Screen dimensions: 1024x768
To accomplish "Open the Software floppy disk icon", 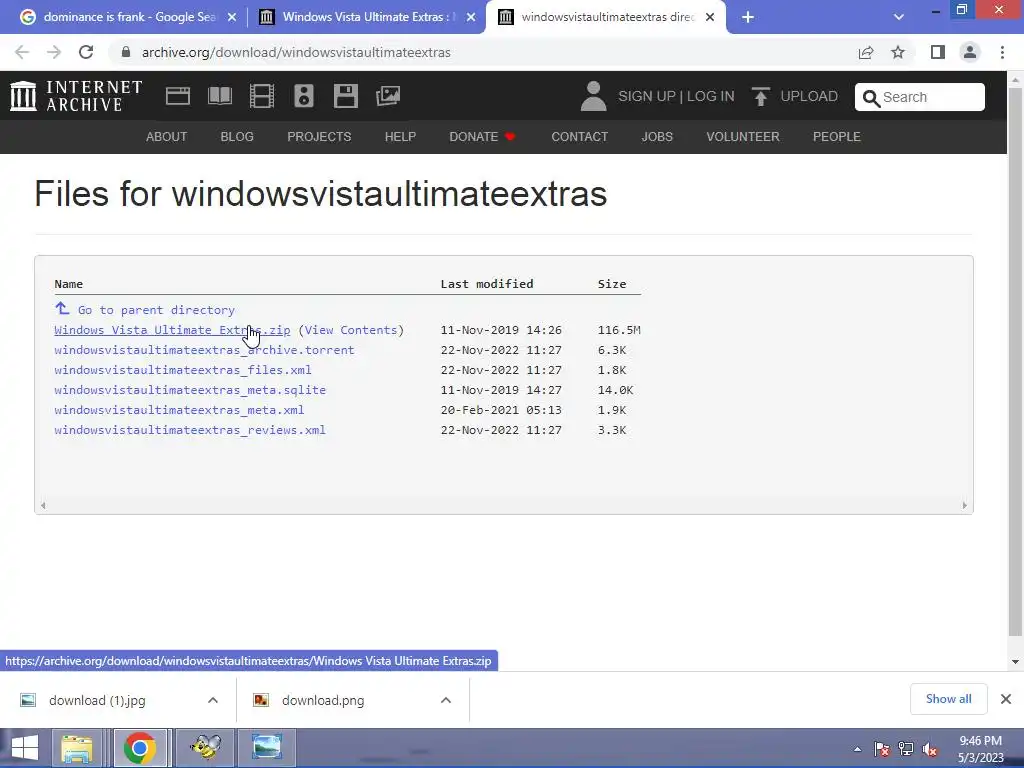I will pyautogui.click(x=345, y=96).
